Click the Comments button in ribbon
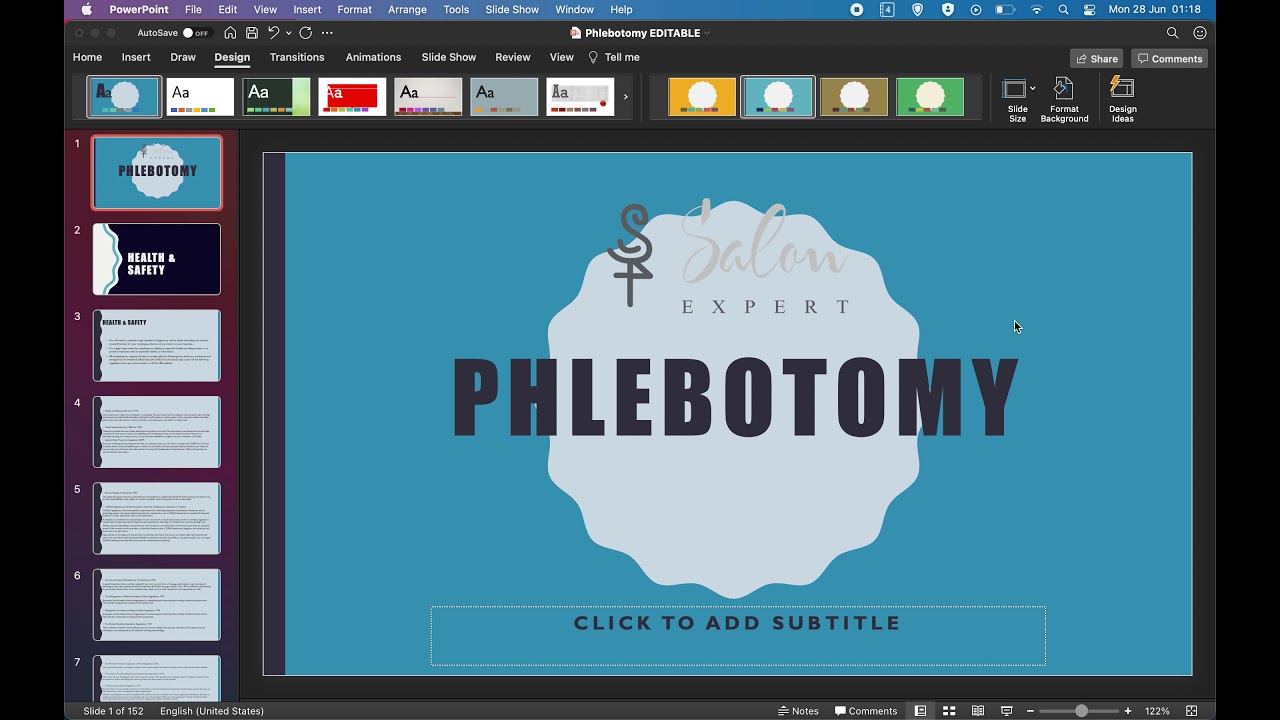The image size is (1280, 720). point(1170,58)
